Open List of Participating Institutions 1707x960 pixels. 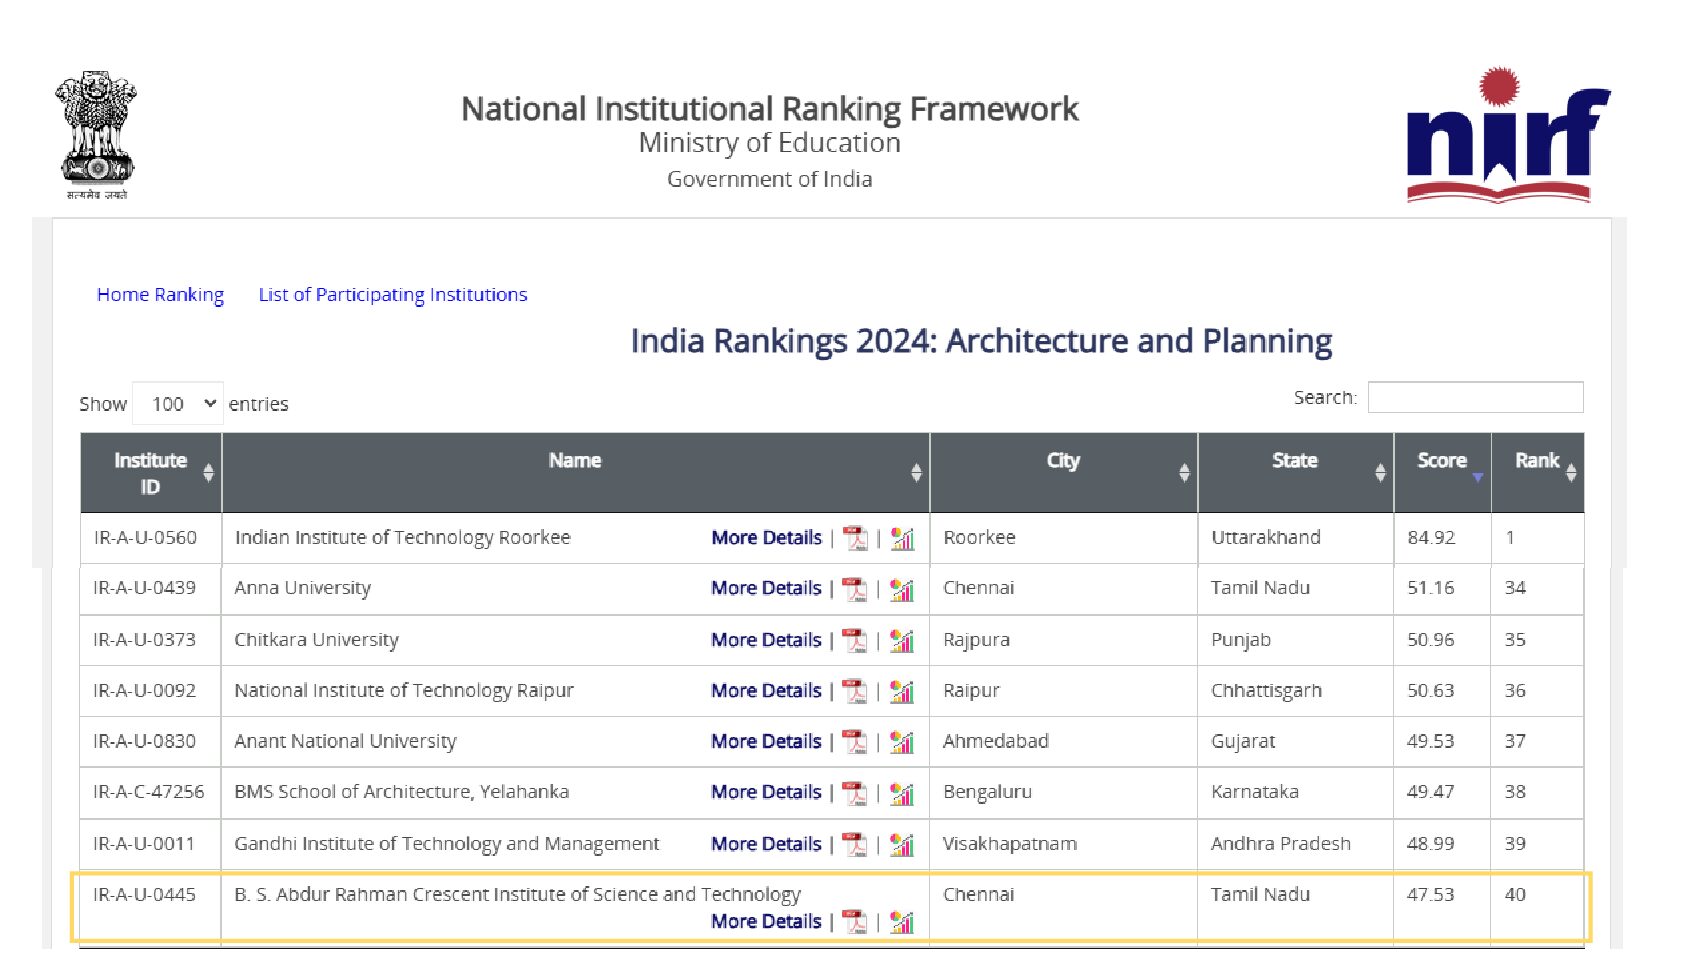[x=392, y=295]
